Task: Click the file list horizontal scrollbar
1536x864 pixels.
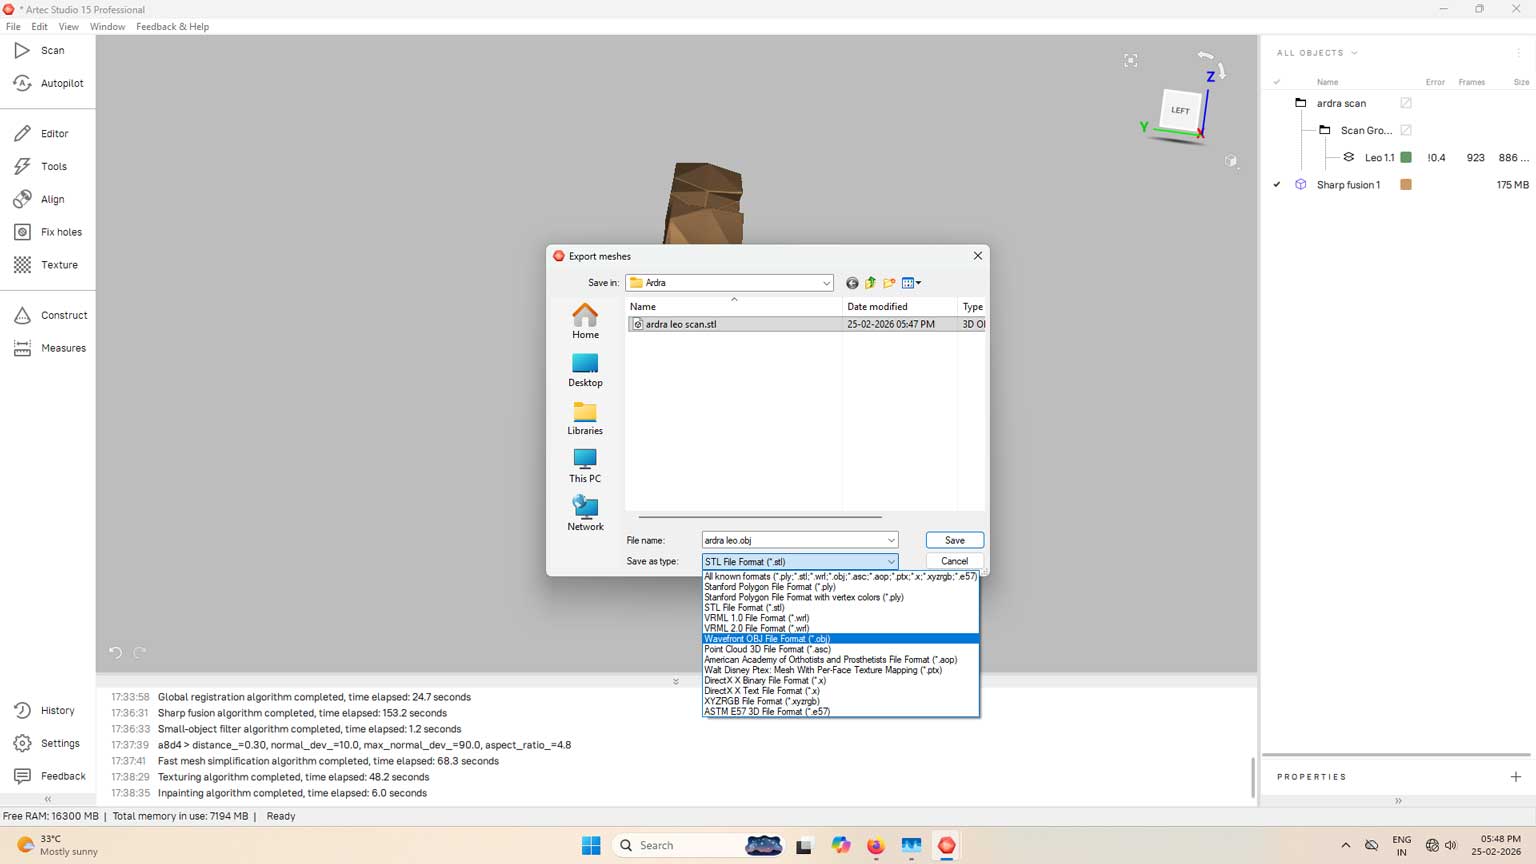Action: [x=760, y=517]
